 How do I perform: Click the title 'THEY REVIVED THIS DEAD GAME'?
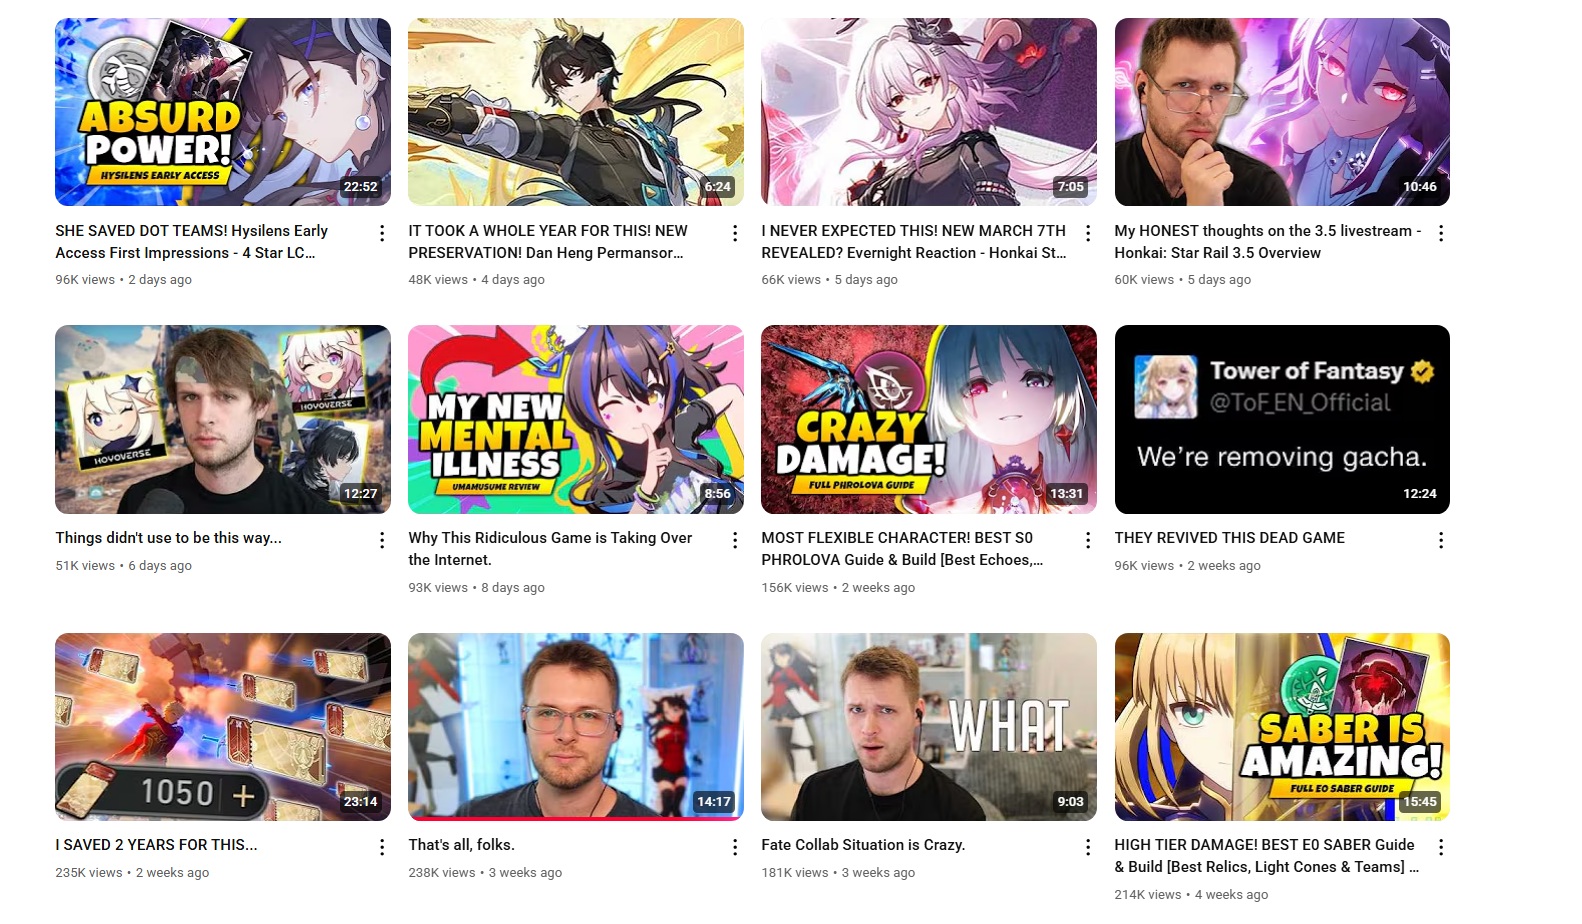pyautogui.click(x=1230, y=538)
